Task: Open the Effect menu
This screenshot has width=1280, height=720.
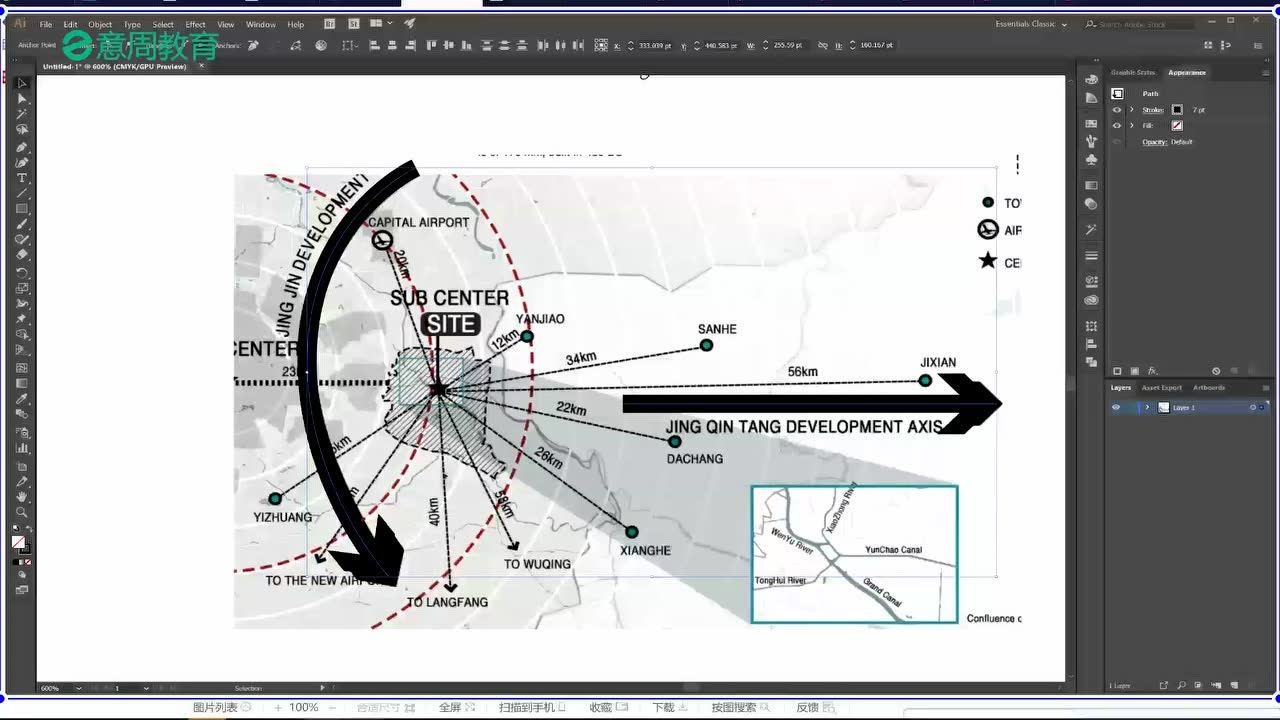Action: tap(195, 24)
